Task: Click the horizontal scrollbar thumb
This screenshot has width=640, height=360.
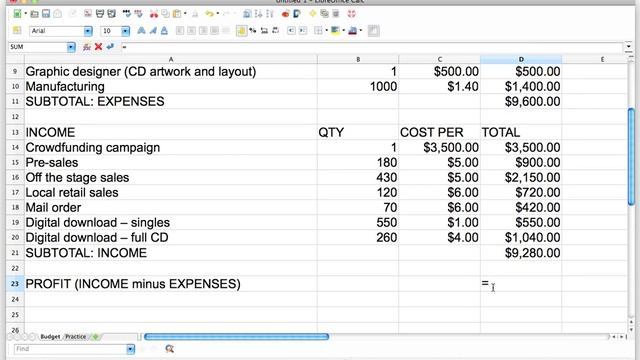Action: (x=236, y=337)
